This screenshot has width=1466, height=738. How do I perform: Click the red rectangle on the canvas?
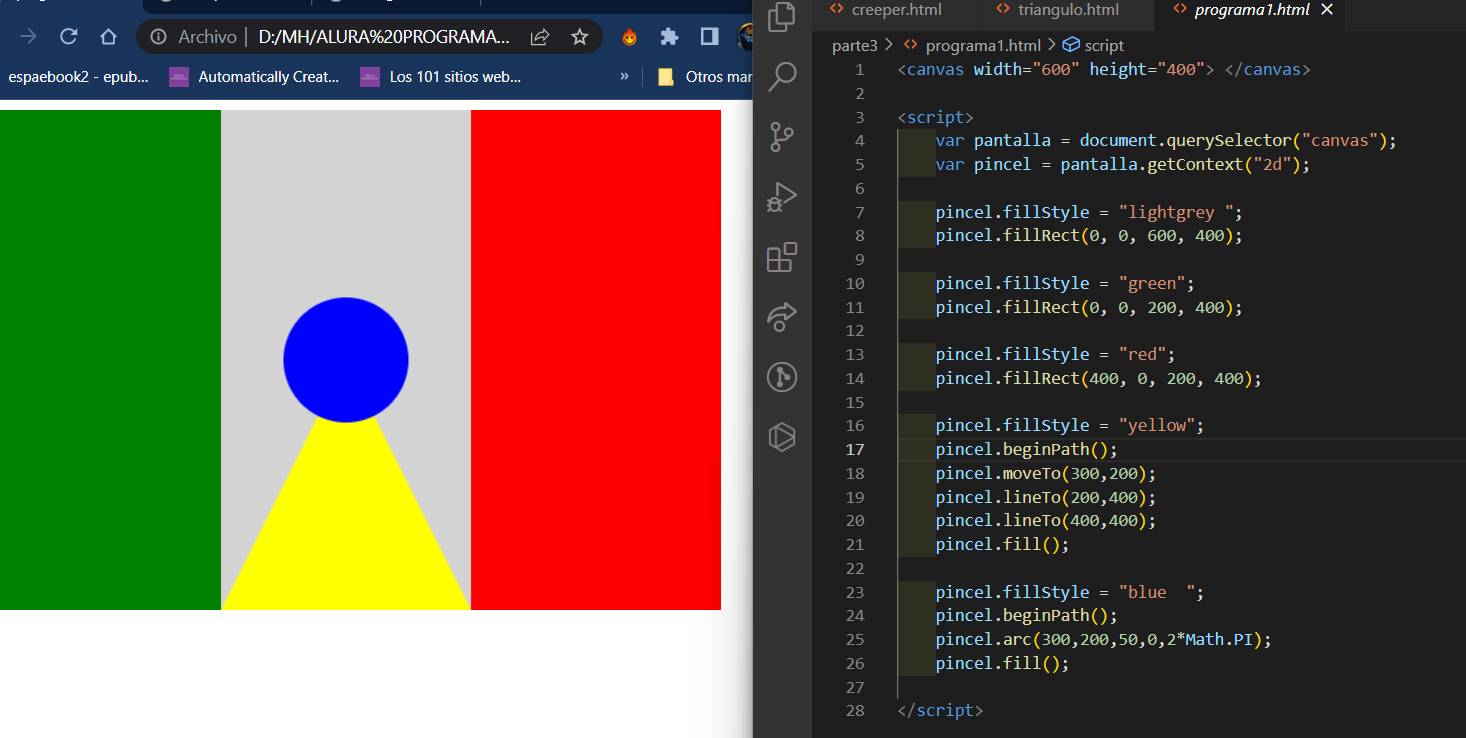(596, 360)
